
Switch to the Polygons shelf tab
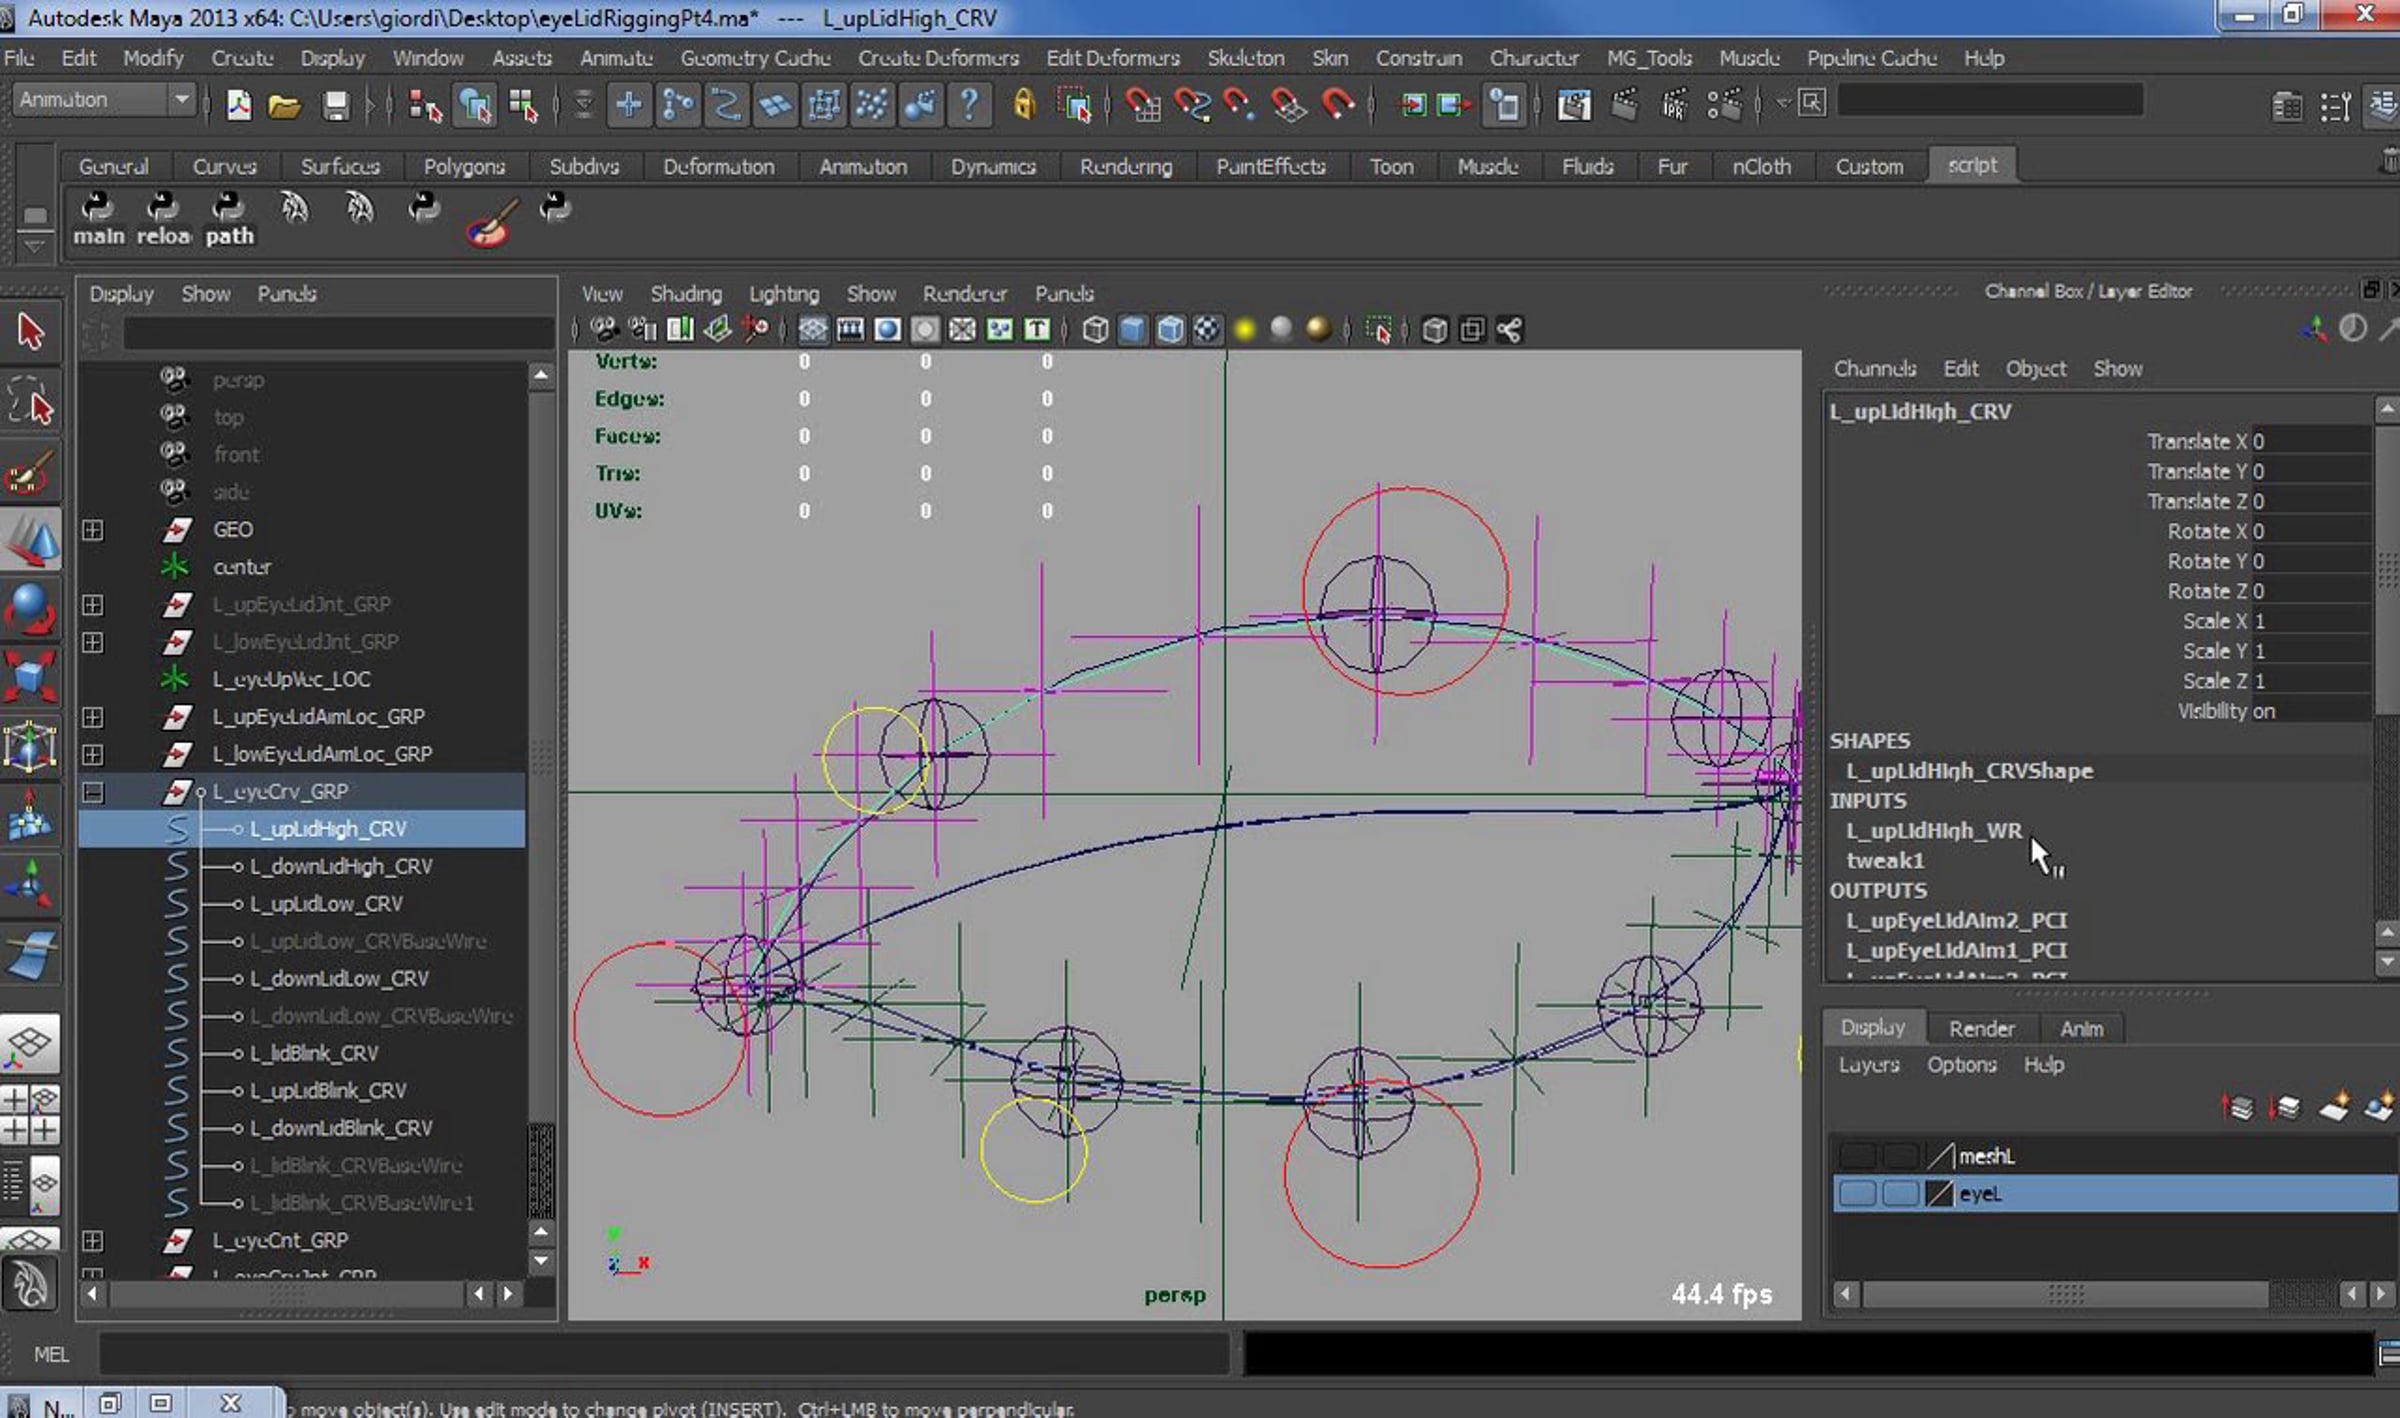click(x=463, y=167)
